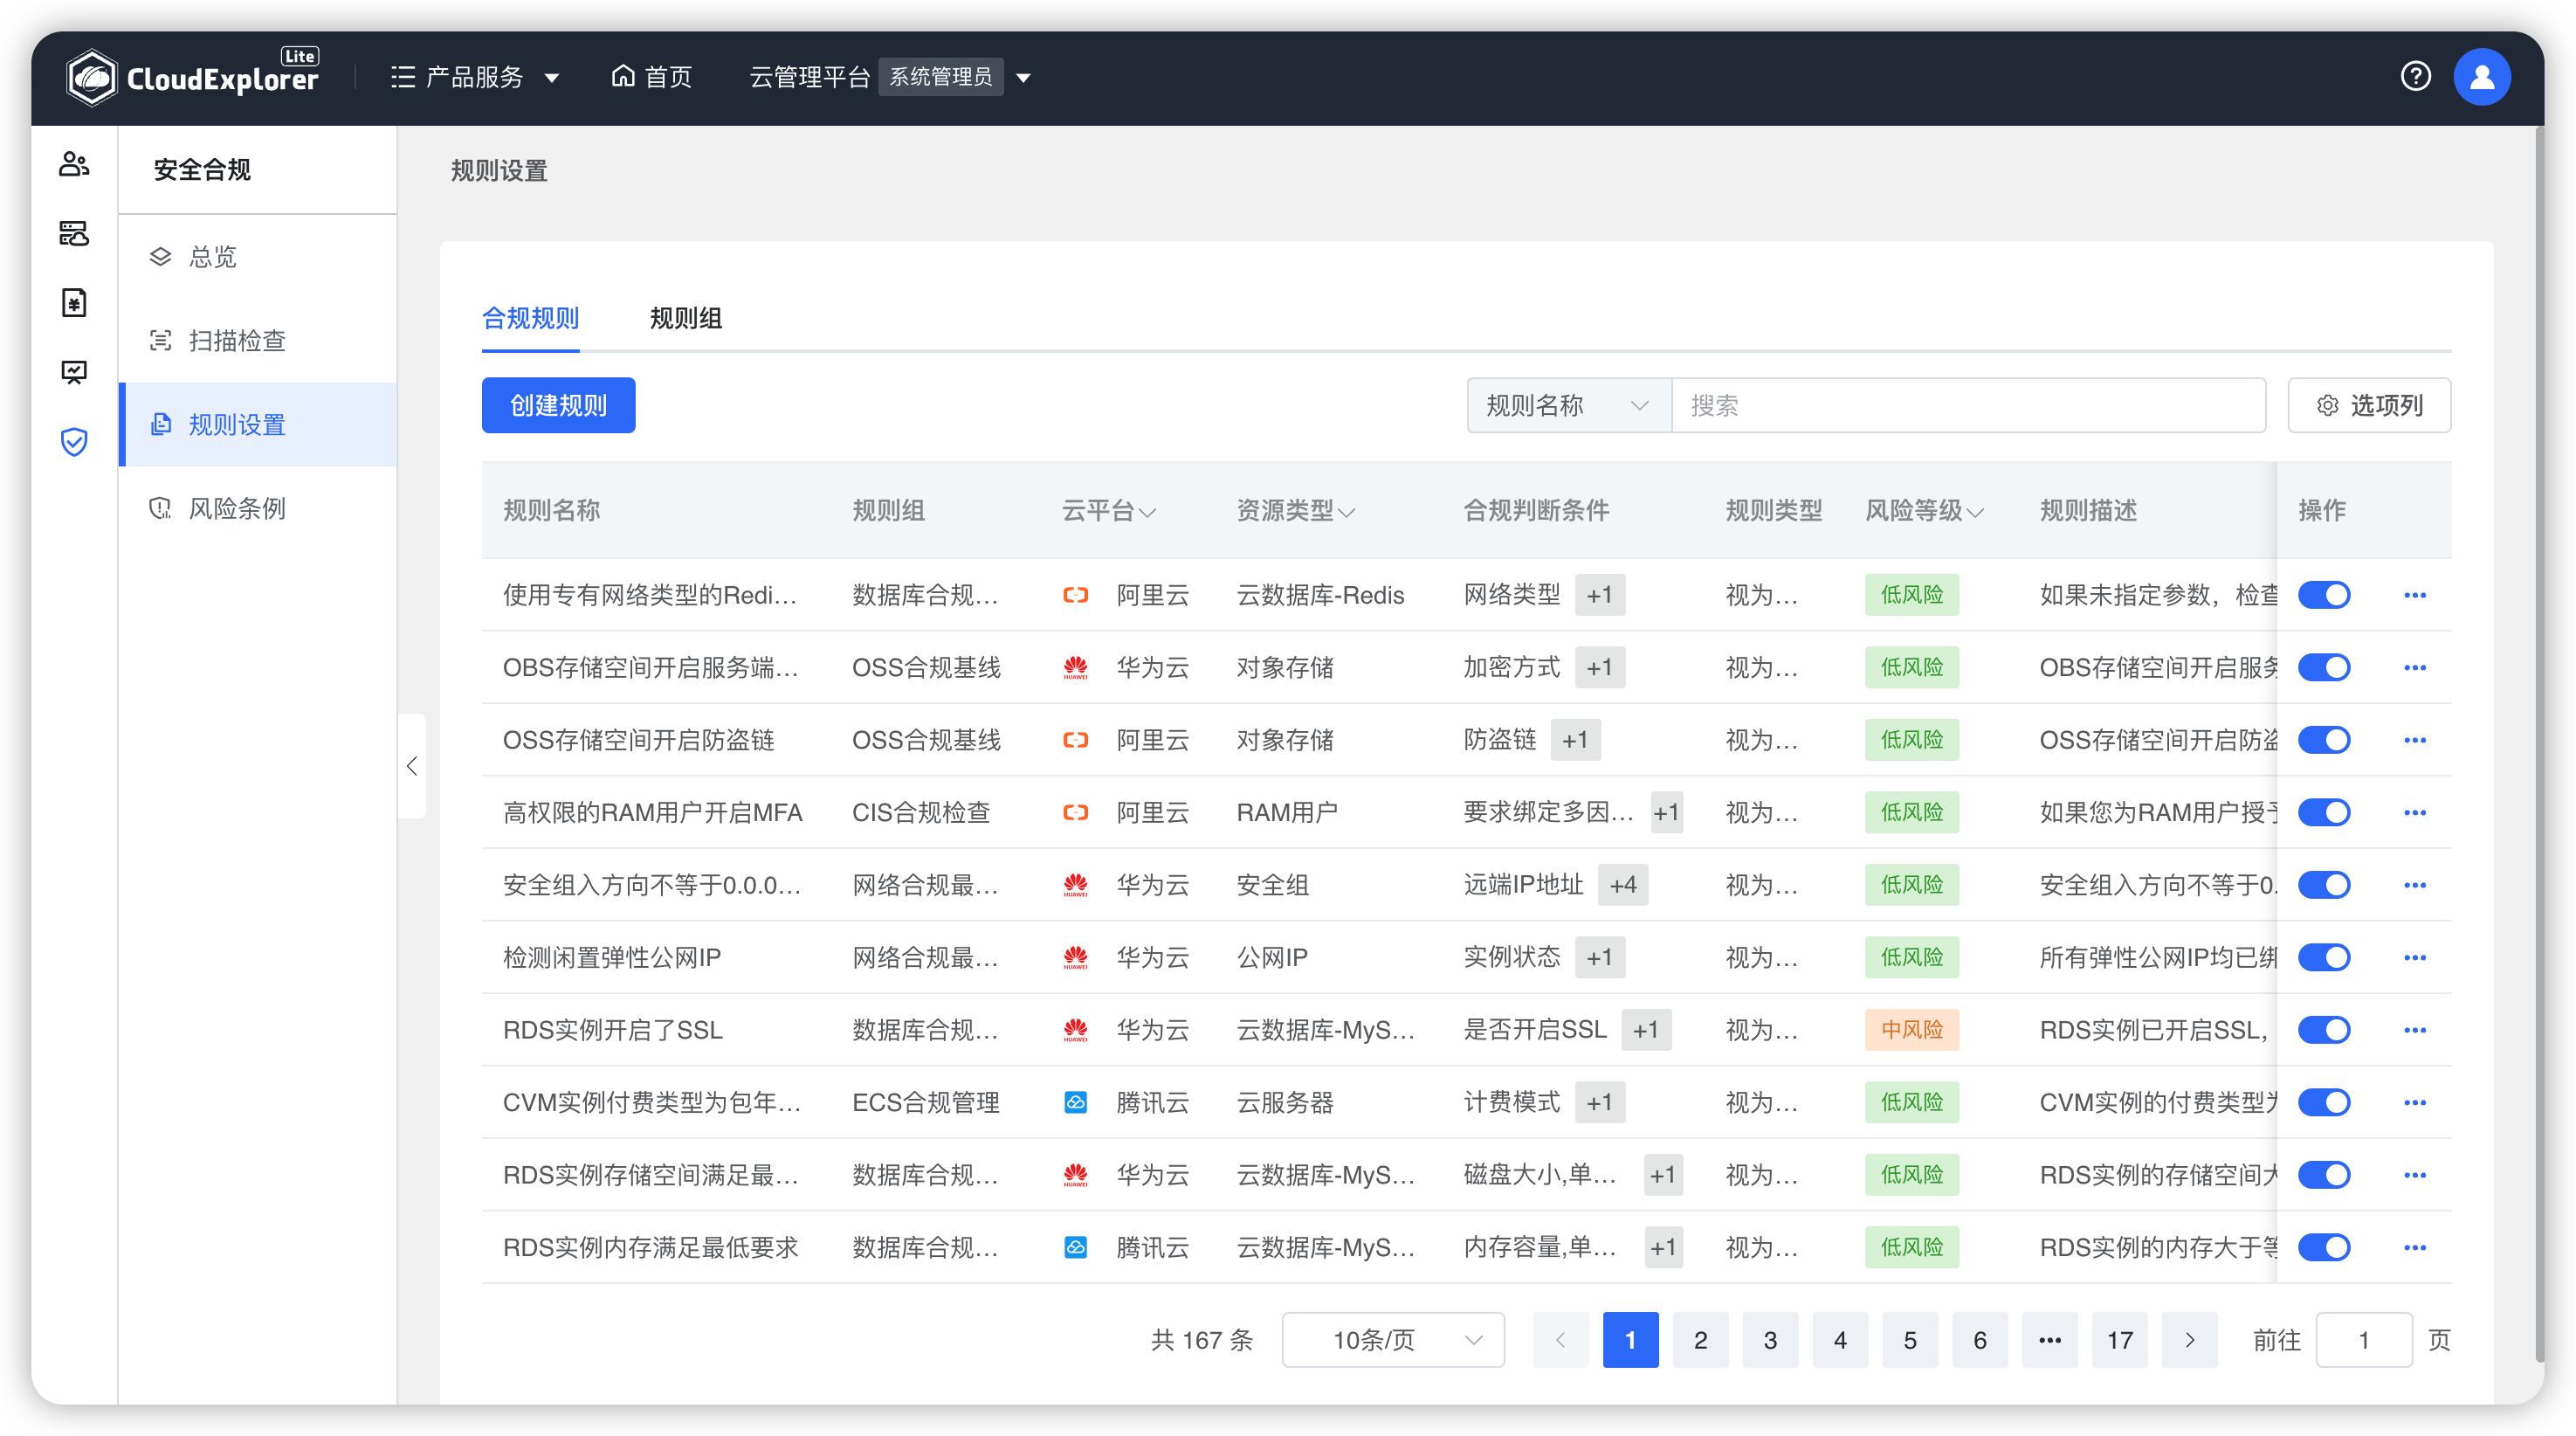Open 总览 in the sidebar menu
Image resolution: width=2576 pixels, height=1436 pixels.
(258, 257)
